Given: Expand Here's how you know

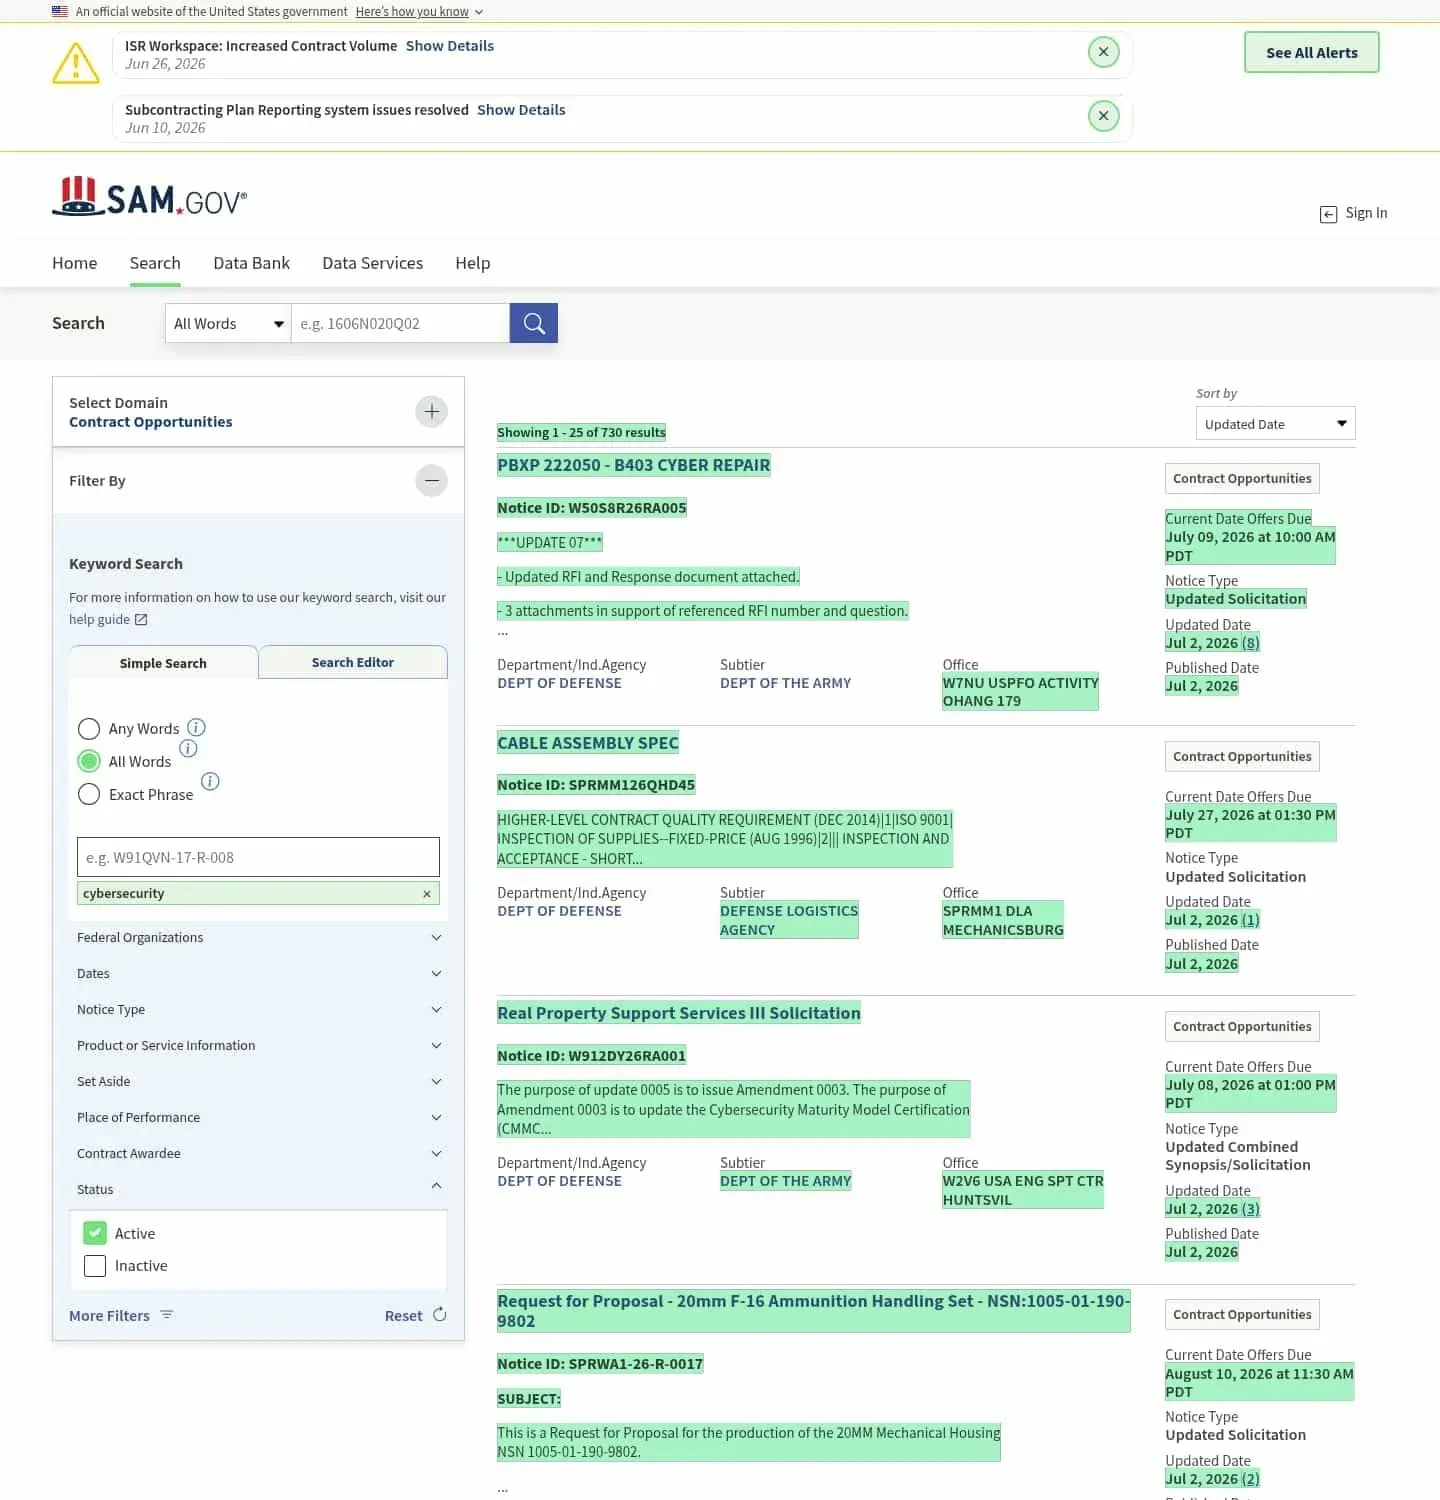Looking at the screenshot, I should (419, 12).
